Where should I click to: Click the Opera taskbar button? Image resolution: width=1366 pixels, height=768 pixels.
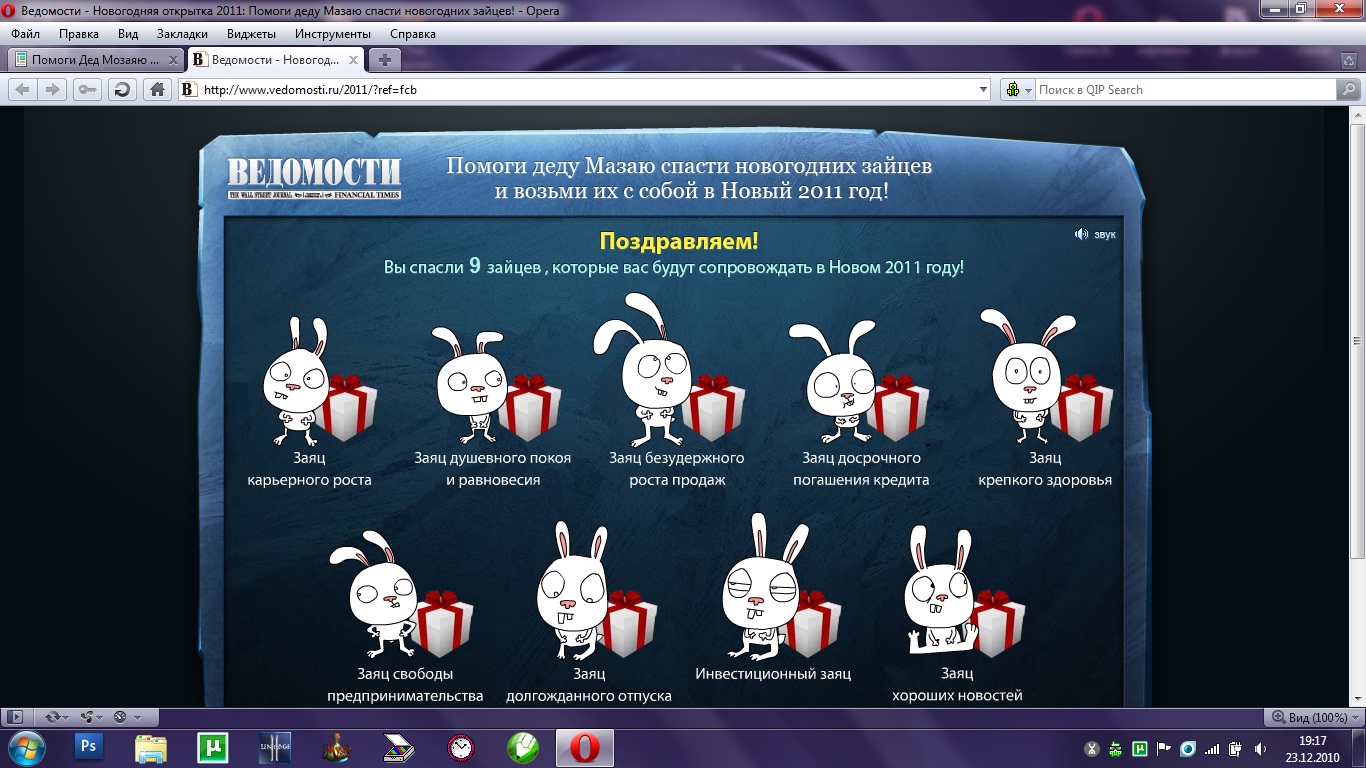[585, 748]
